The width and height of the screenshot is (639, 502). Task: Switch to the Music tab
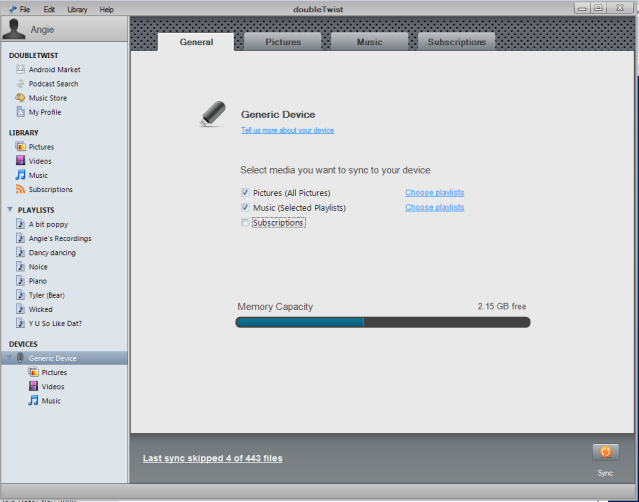click(x=370, y=42)
